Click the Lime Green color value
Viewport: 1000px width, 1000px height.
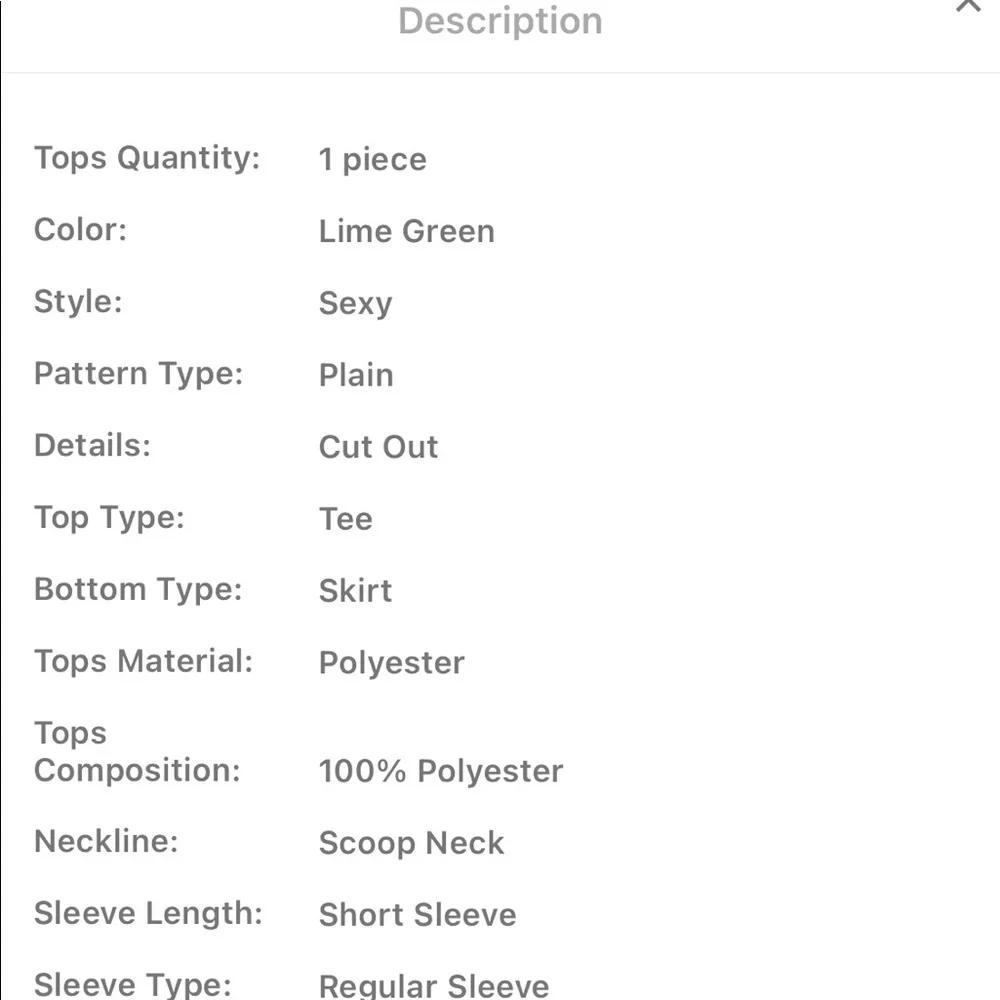(406, 232)
